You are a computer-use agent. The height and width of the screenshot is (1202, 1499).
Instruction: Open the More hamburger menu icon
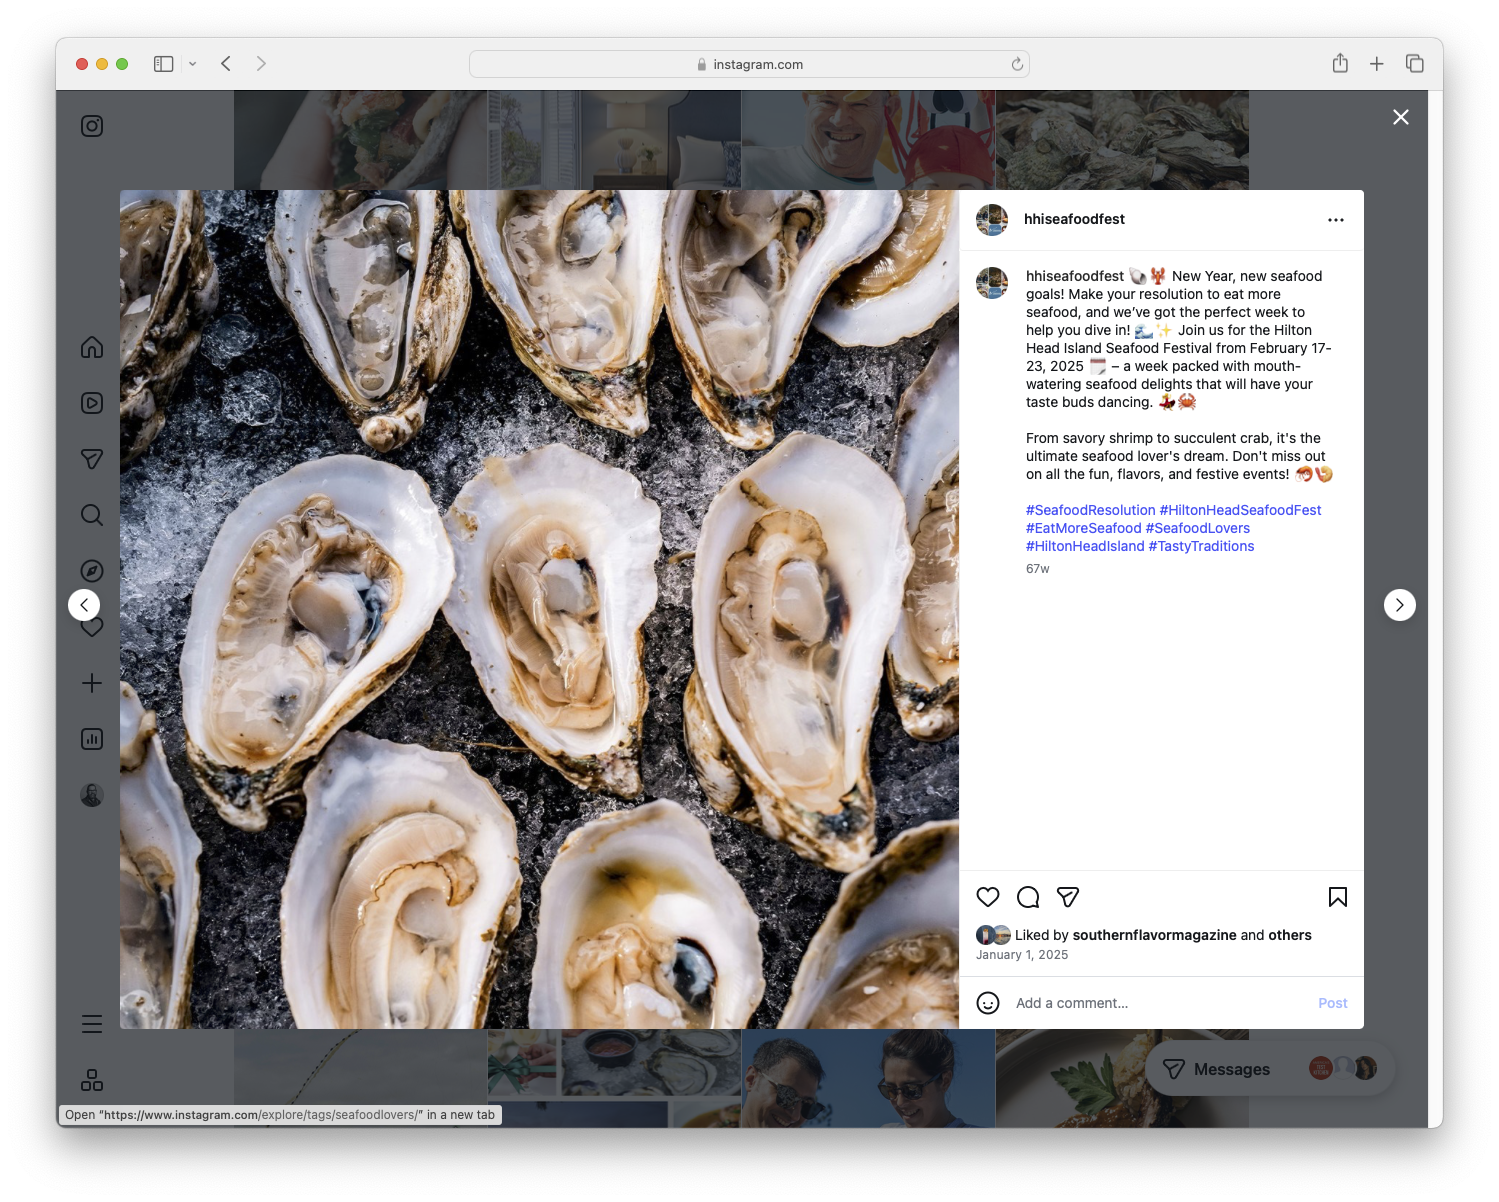(x=92, y=1024)
